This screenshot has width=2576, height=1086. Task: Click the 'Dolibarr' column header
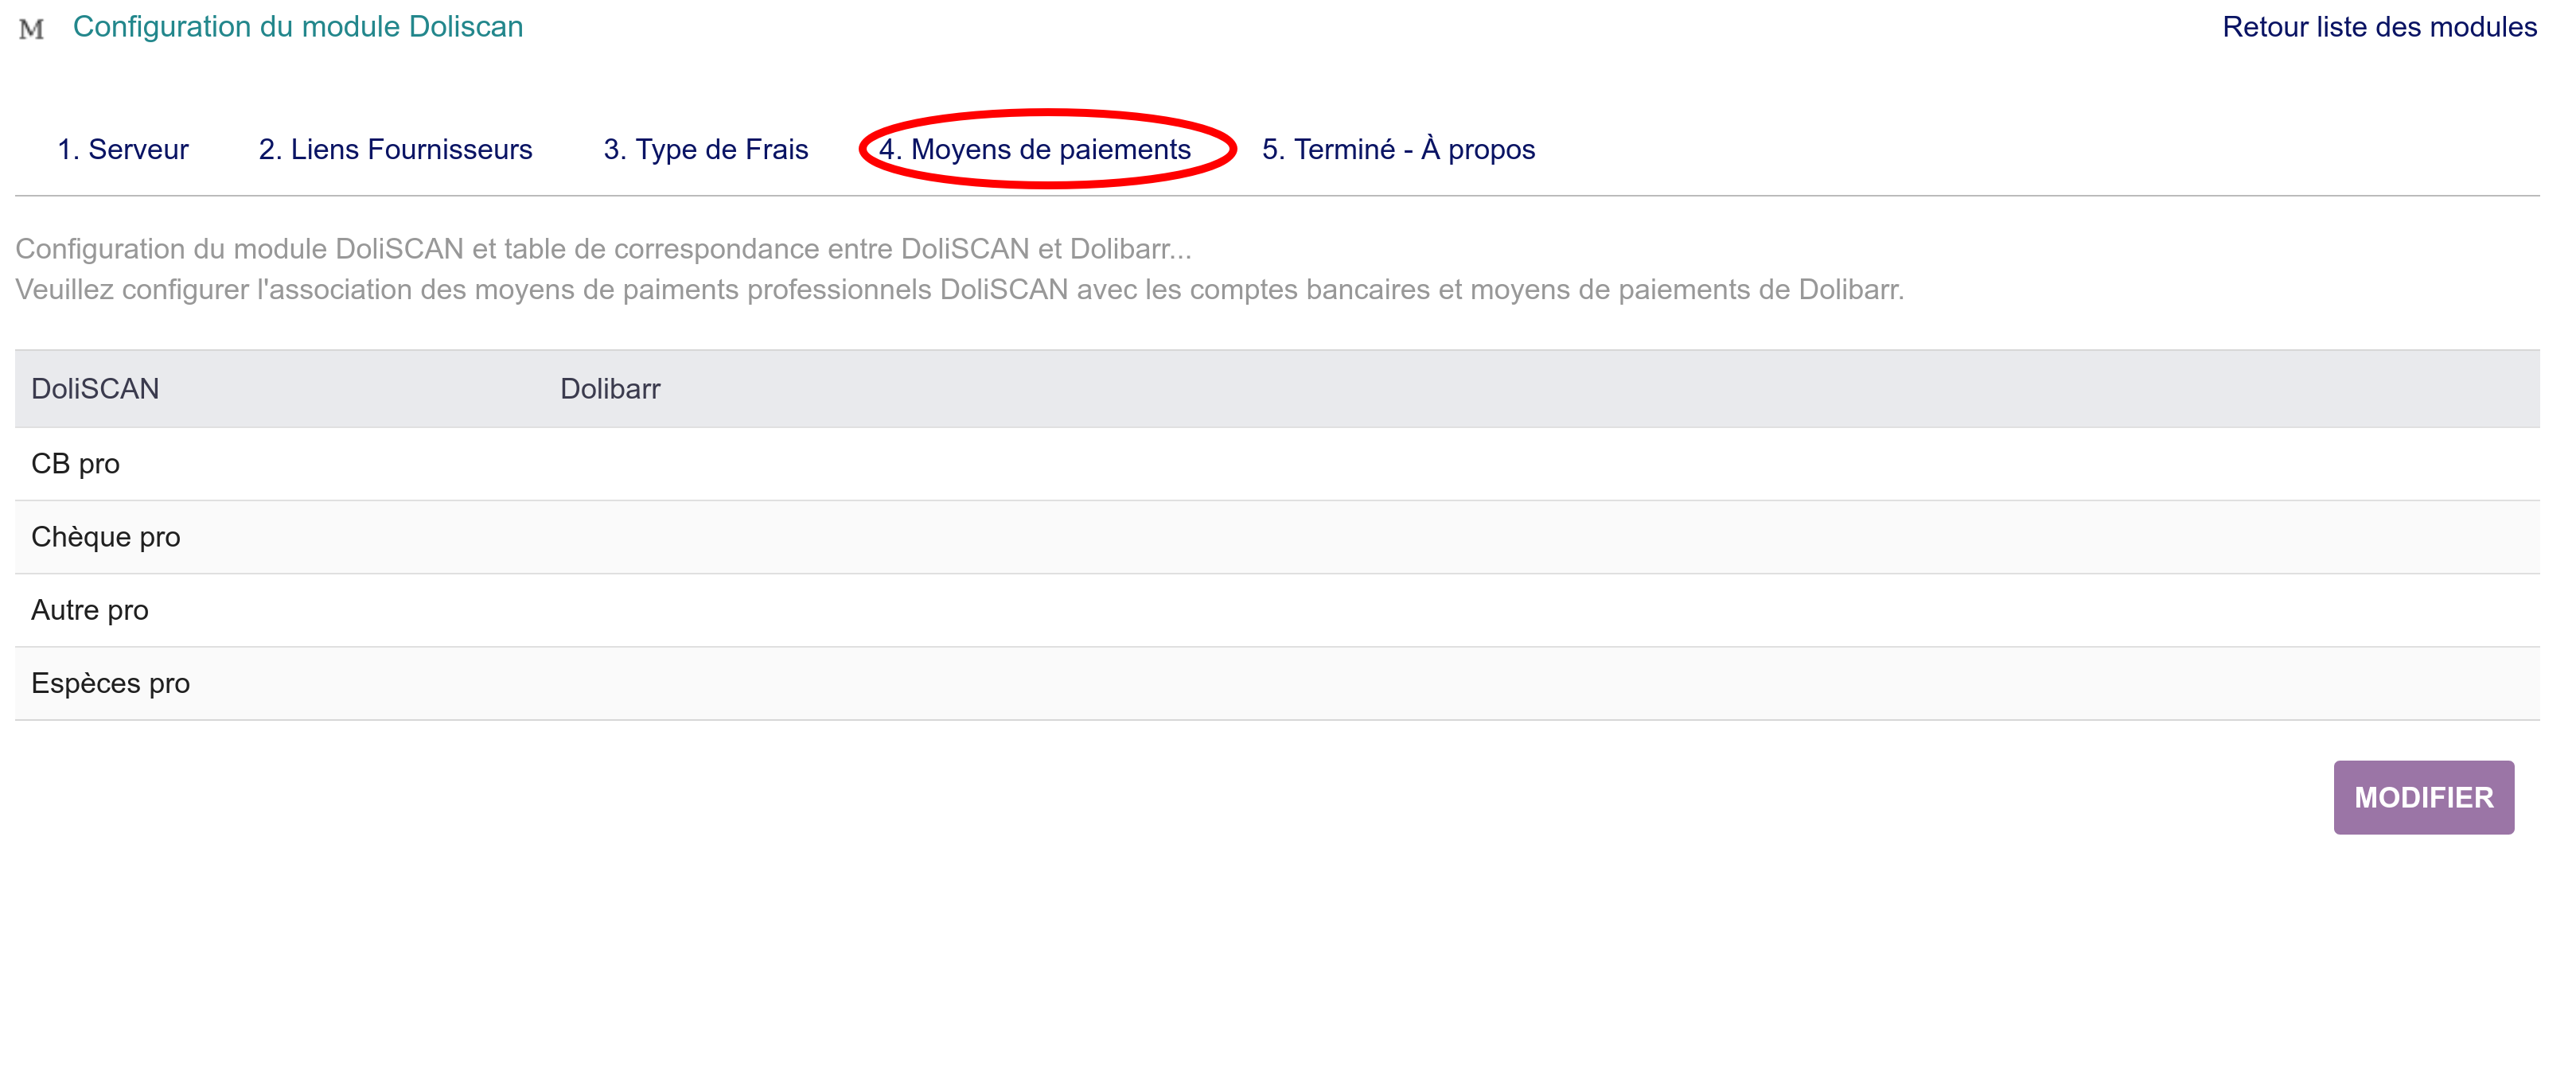pos(610,389)
